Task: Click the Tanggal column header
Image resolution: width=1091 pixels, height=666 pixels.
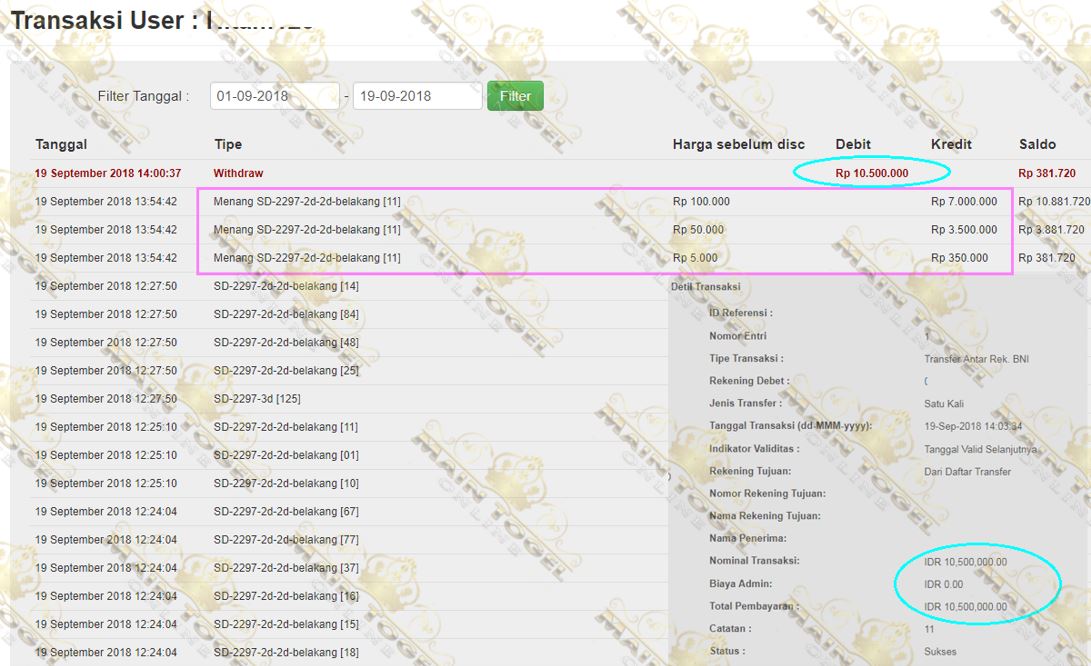Action: click(x=61, y=145)
